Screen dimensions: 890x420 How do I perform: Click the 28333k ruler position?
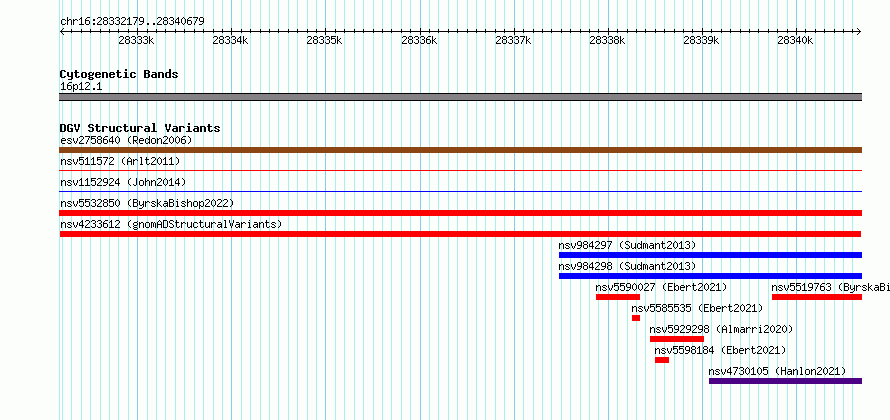[136, 40]
